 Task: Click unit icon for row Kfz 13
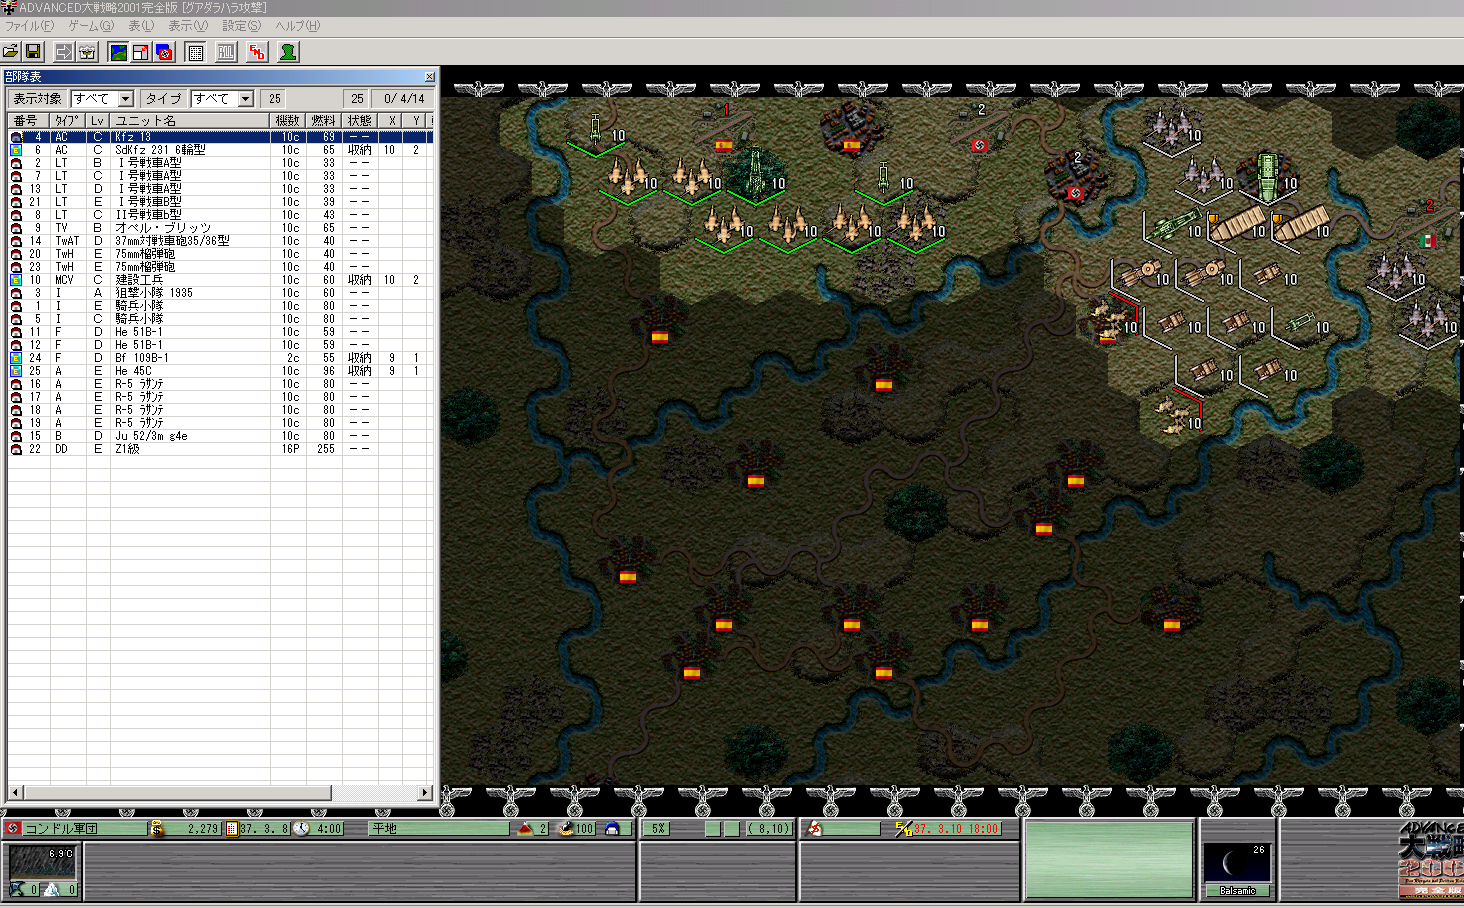pos(16,137)
